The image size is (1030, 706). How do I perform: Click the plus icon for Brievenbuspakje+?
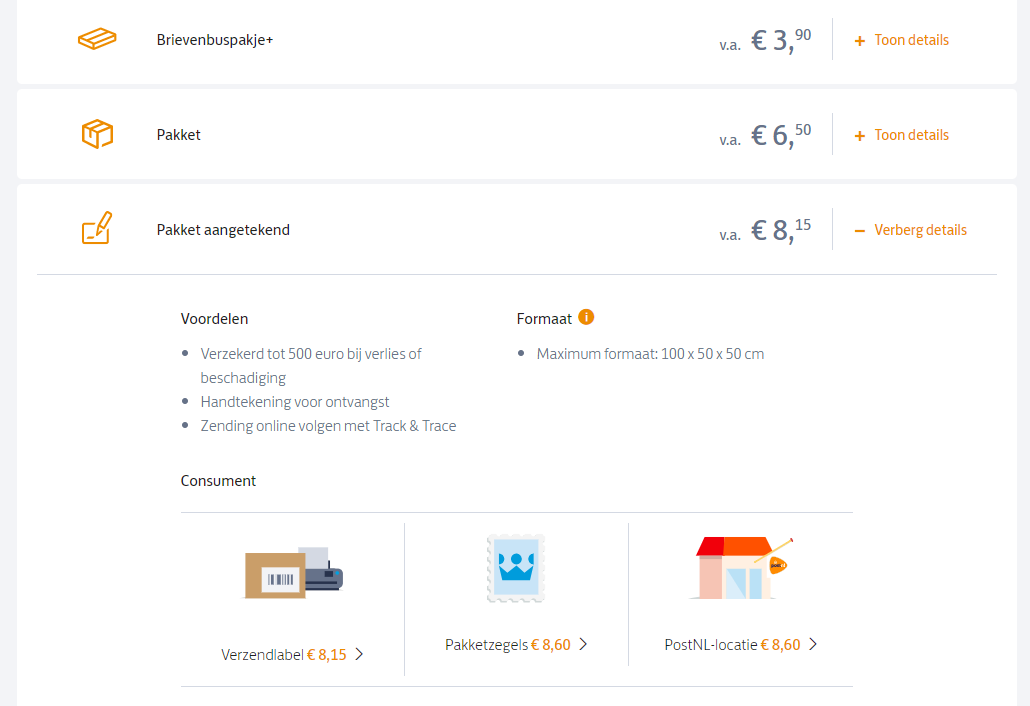pyautogui.click(x=859, y=41)
